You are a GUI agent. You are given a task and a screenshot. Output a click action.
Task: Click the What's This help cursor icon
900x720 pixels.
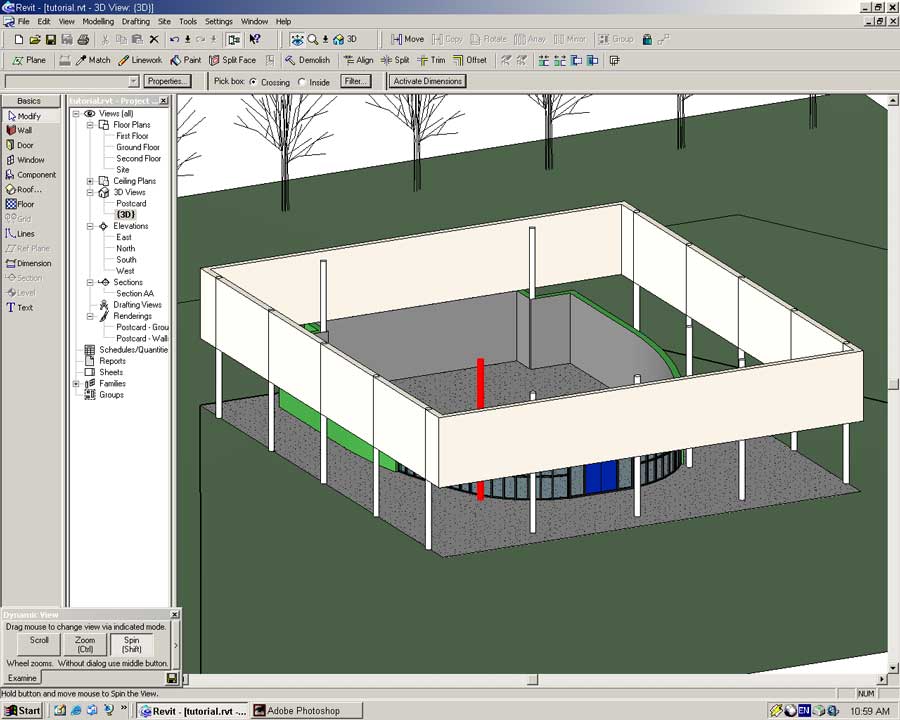(x=255, y=40)
